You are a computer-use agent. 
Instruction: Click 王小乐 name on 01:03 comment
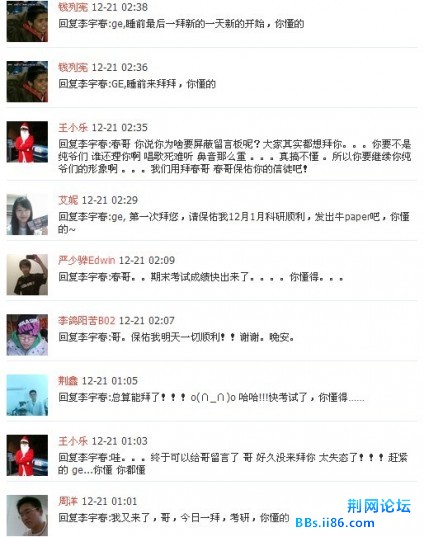point(73,441)
